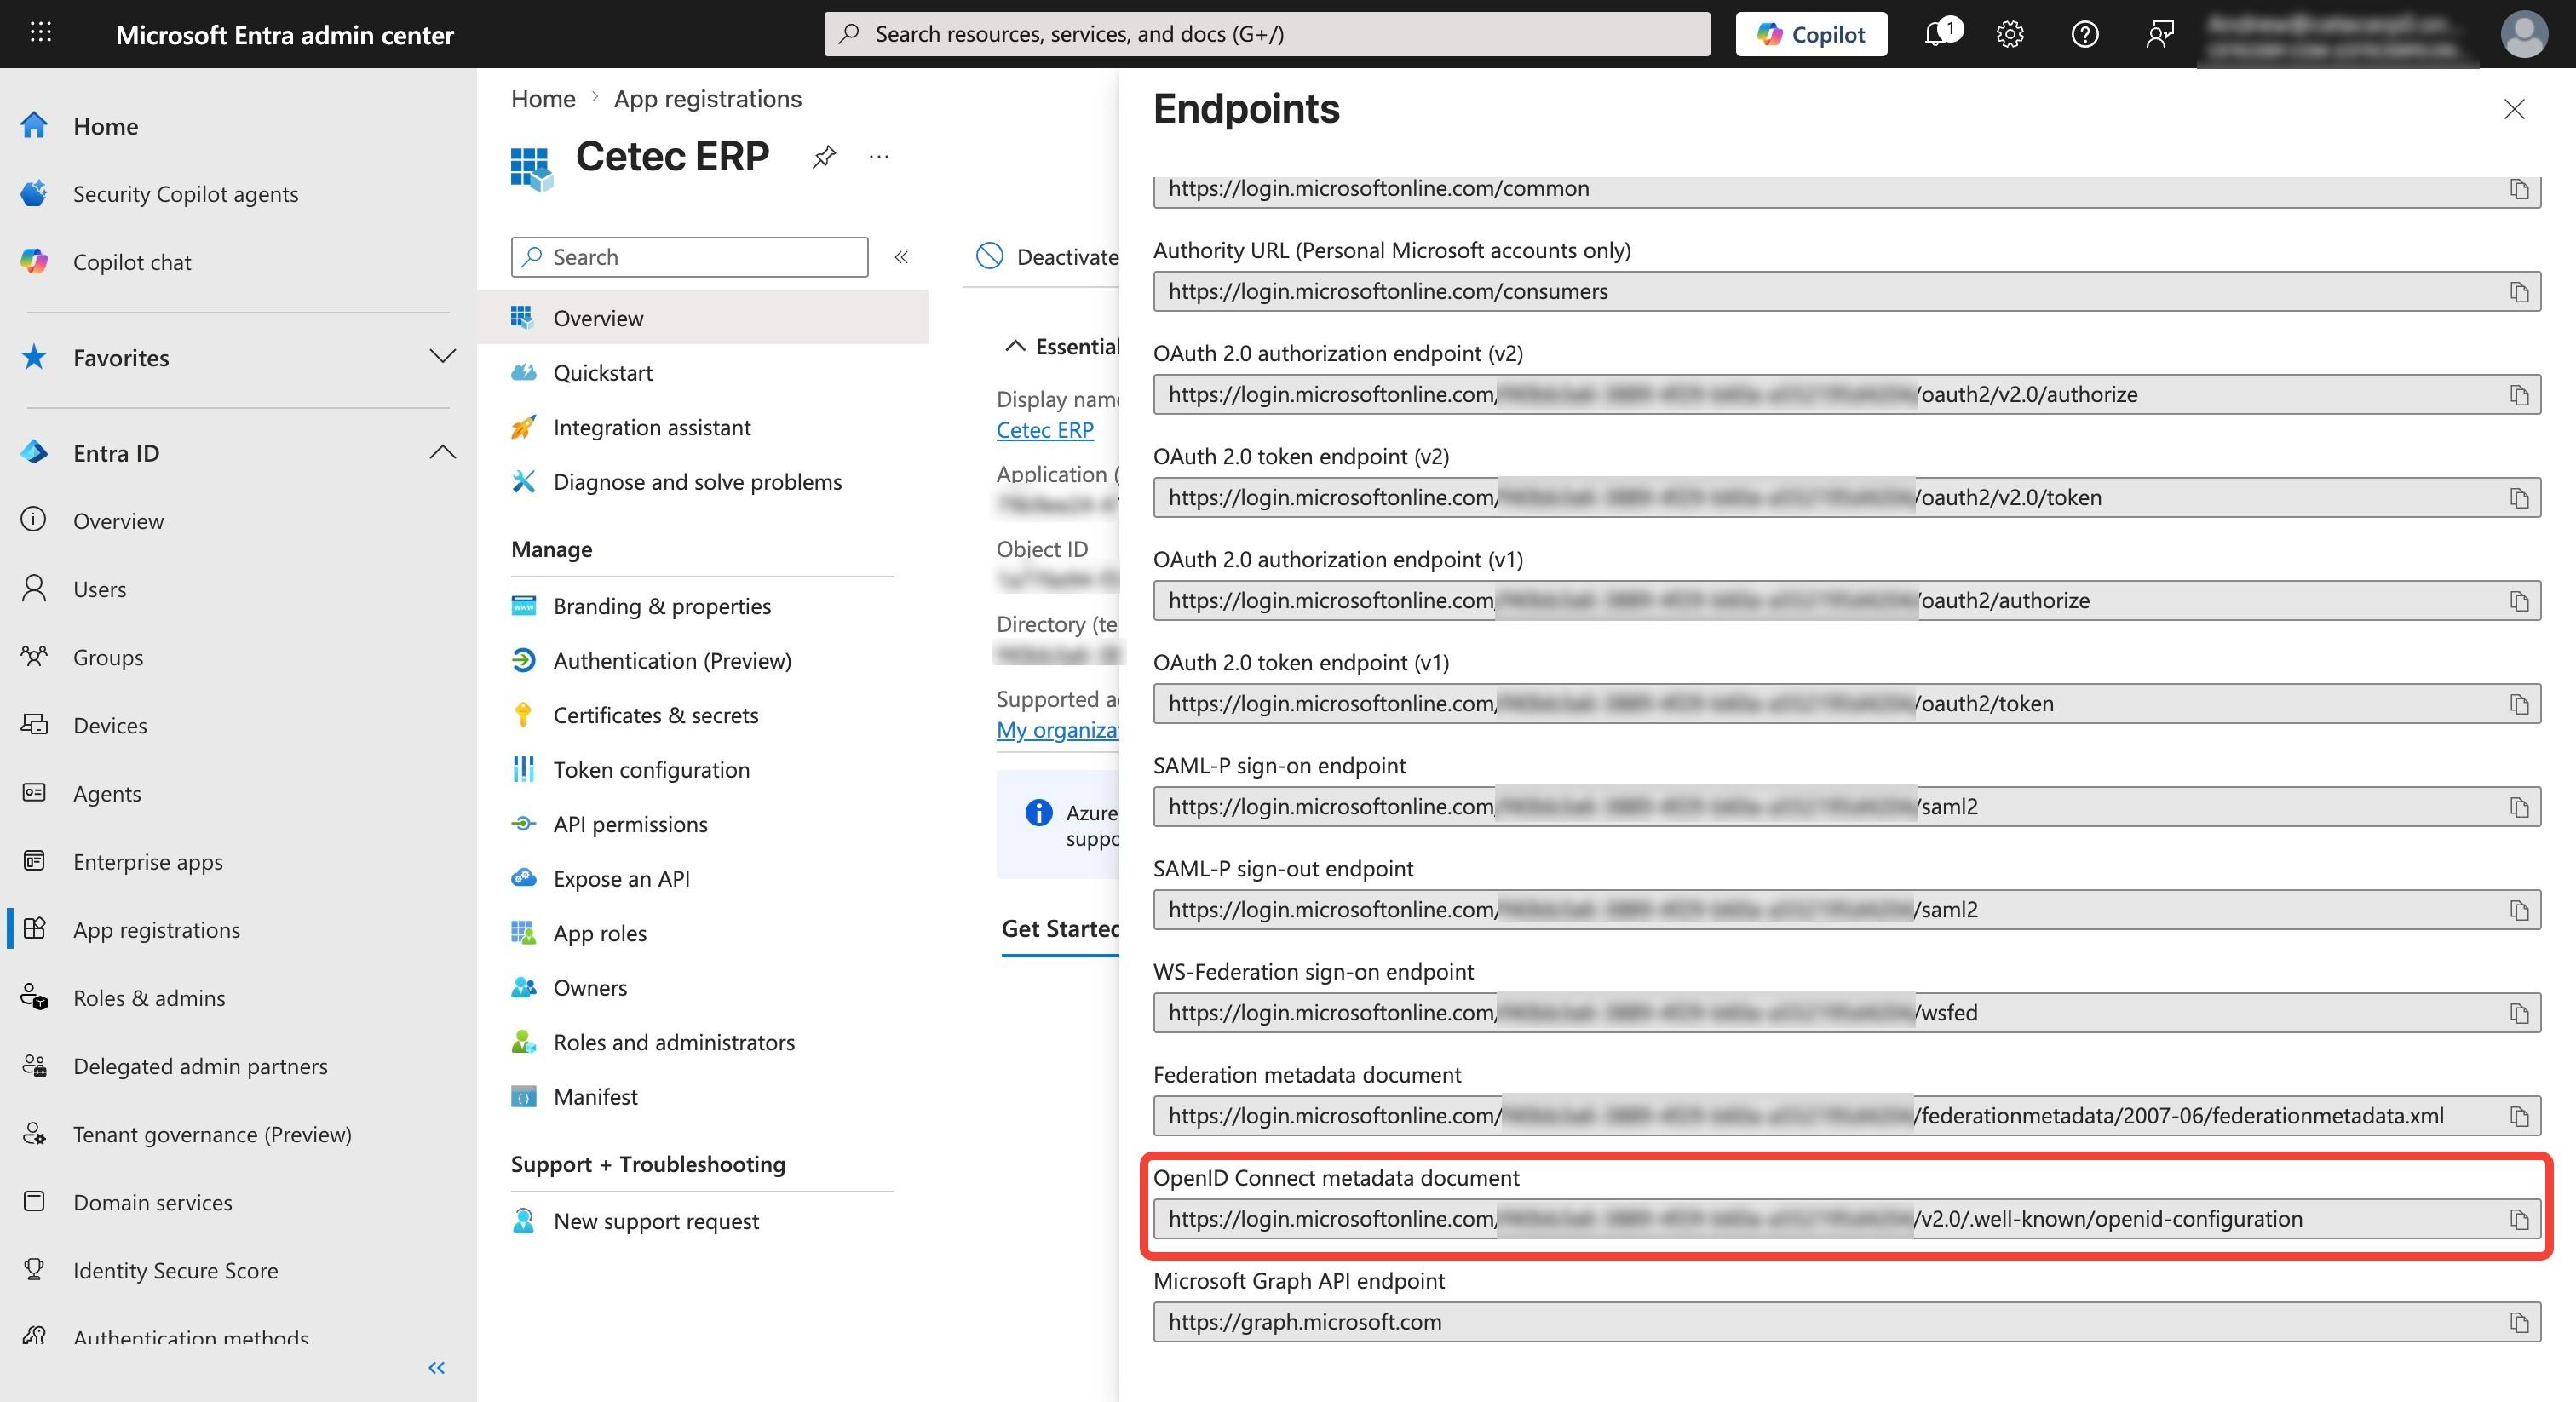Open API permissions
Image resolution: width=2576 pixels, height=1402 pixels.
tap(630, 824)
